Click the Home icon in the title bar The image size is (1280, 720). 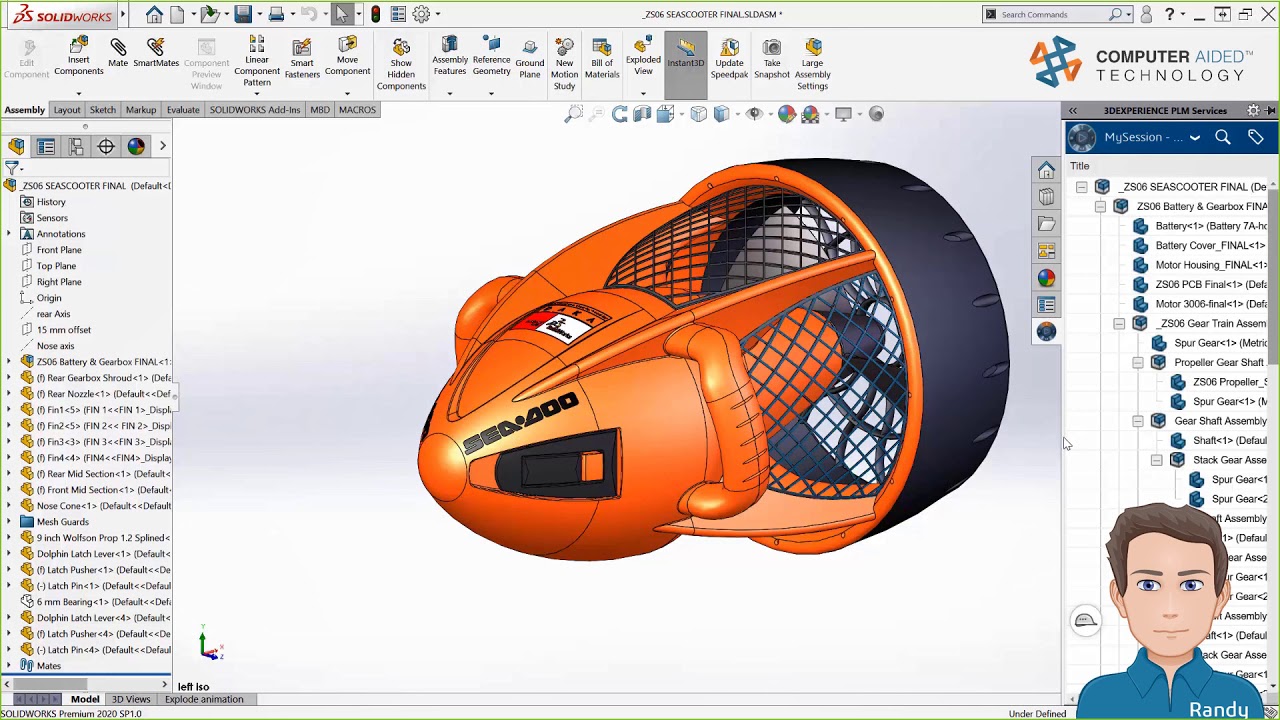(x=153, y=14)
